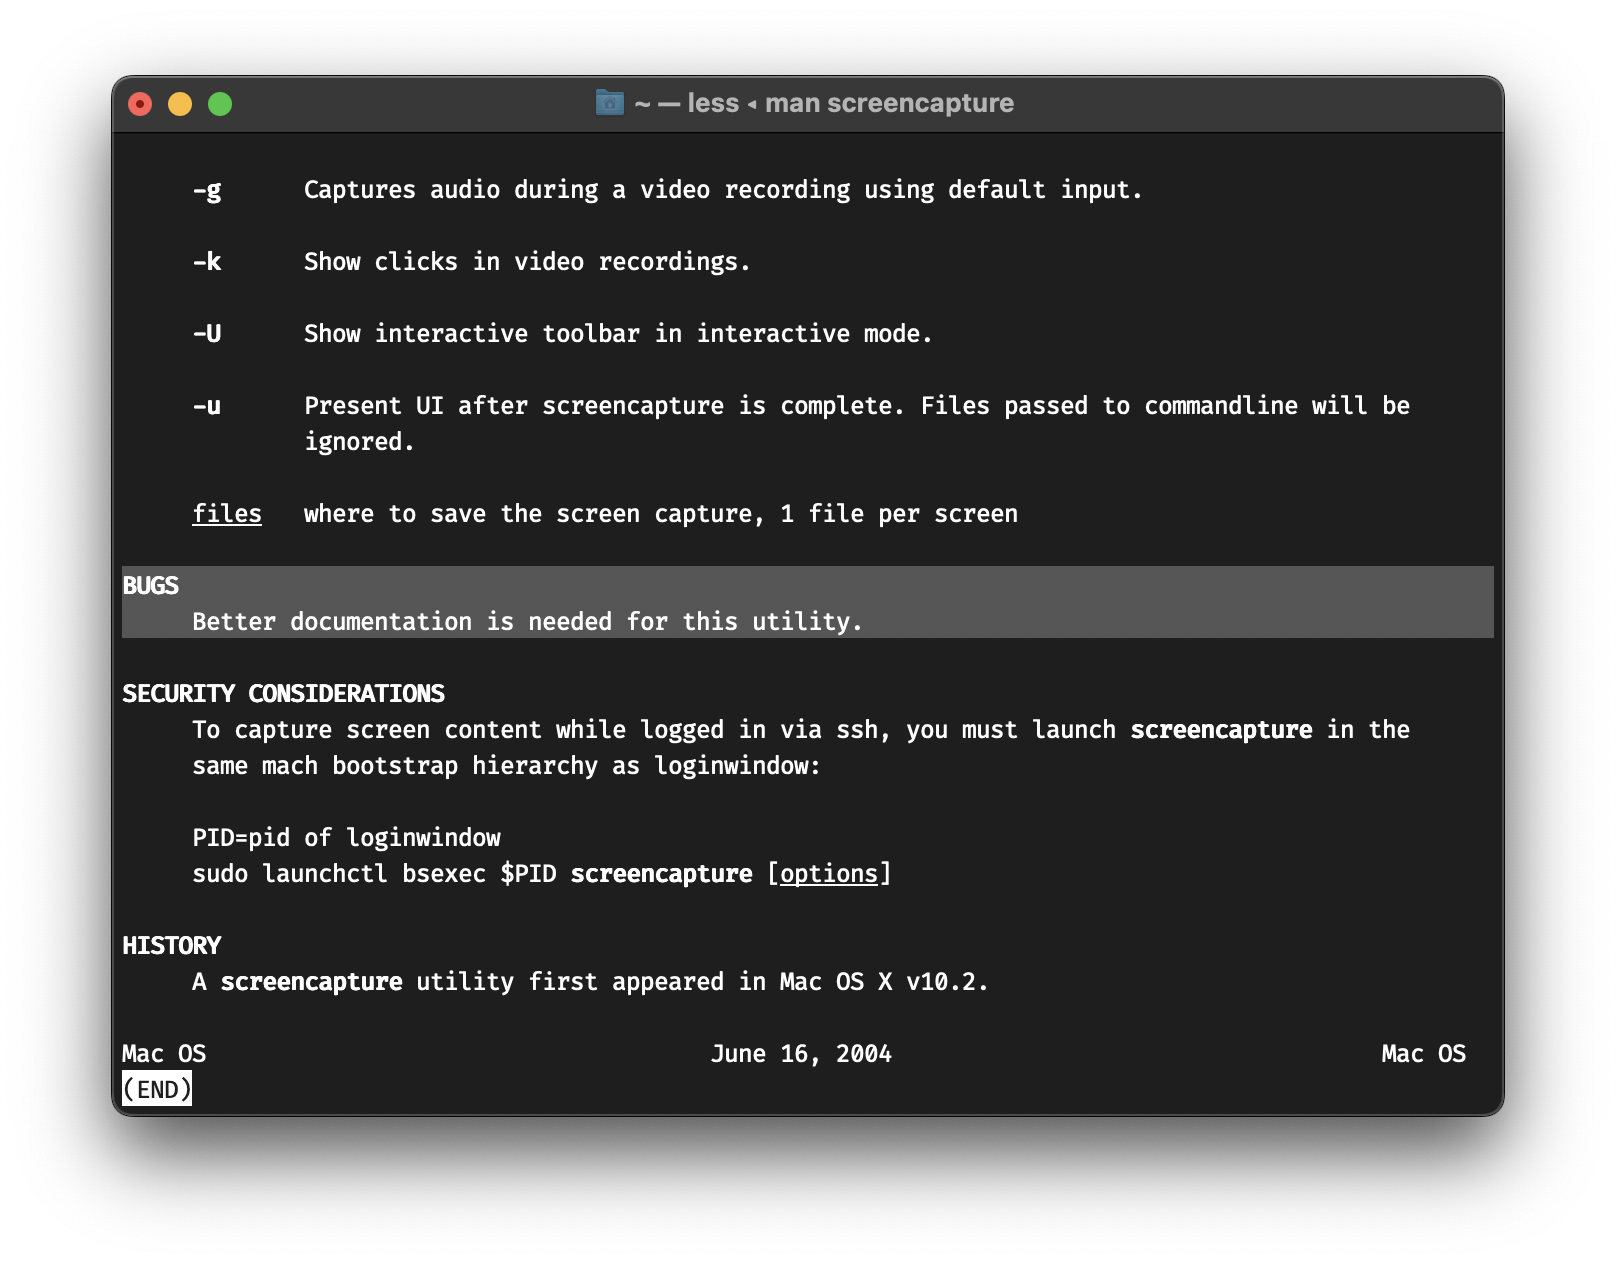Click the yellow minimize window button
The image size is (1616, 1264).
point(180,104)
